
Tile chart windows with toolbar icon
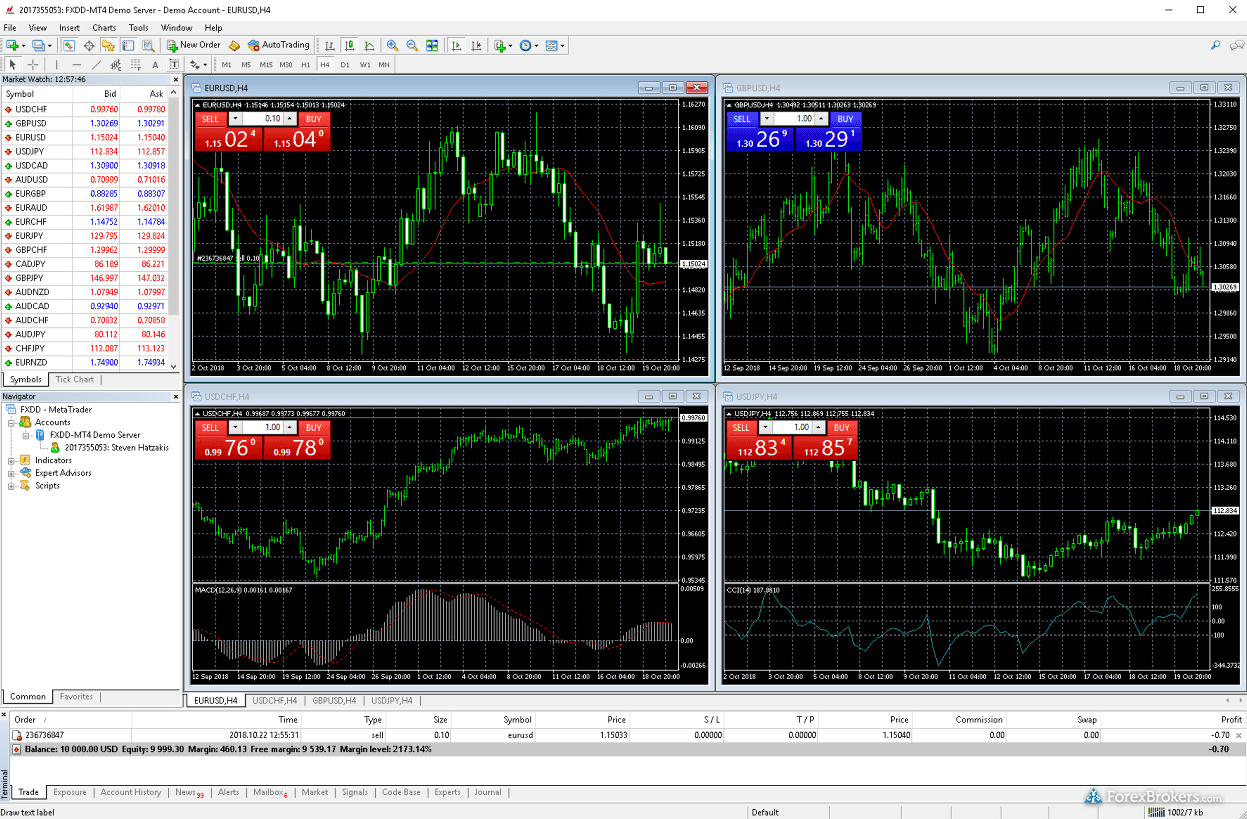[x=432, y=45]
